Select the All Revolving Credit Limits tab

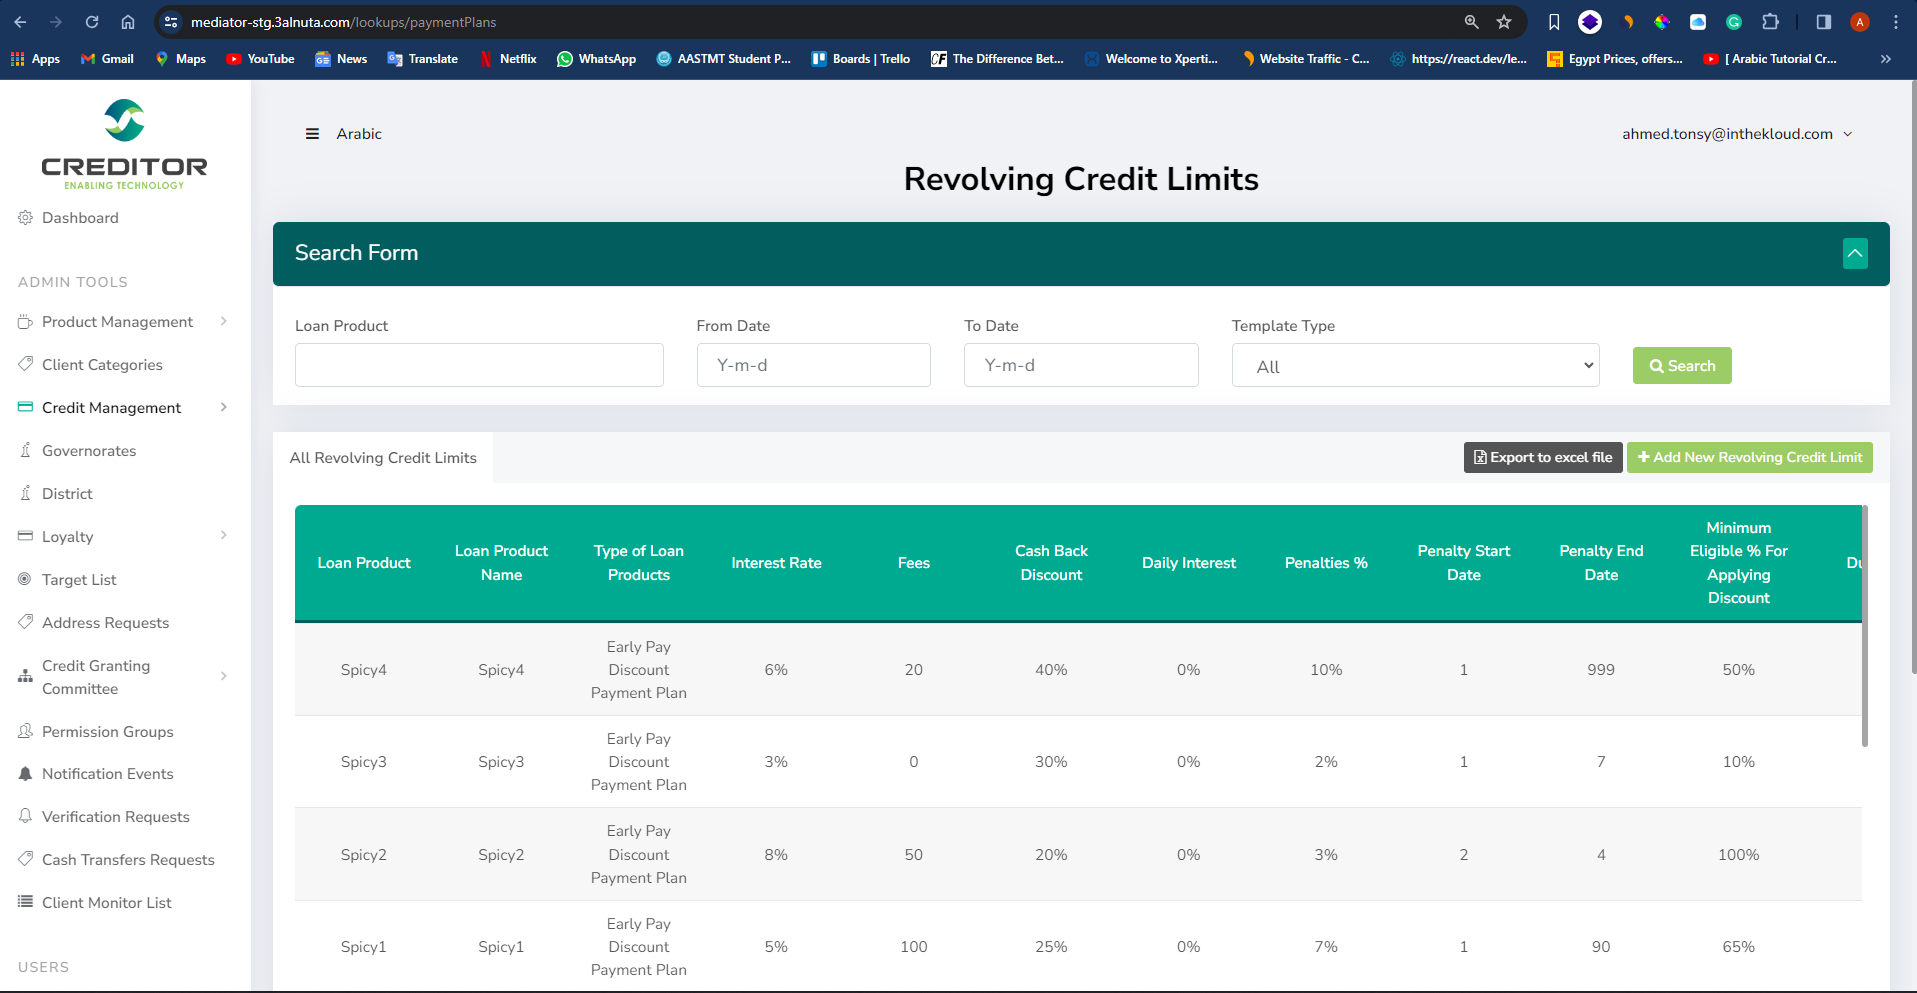pos(383,458)
